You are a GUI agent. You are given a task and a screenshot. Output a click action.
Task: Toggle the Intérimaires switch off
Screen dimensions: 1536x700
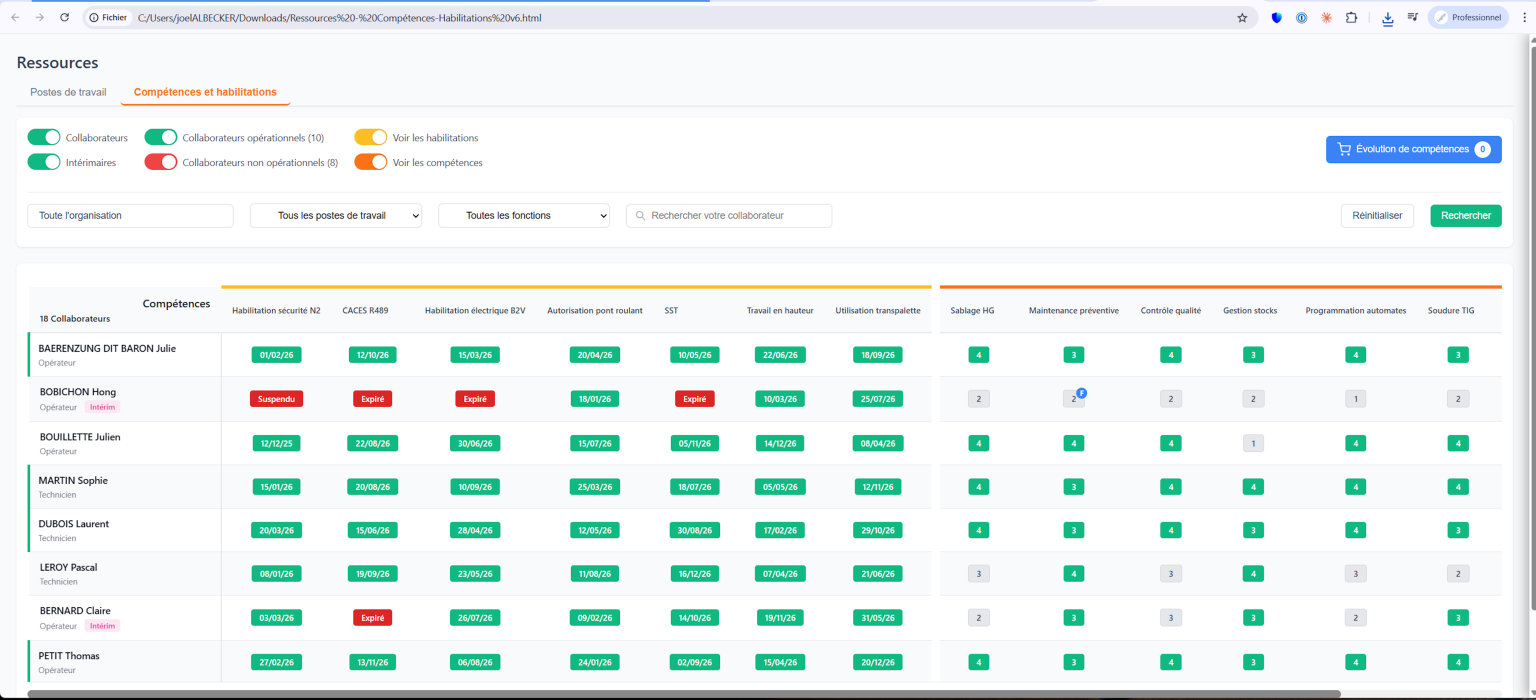click(x=44, y=162)
